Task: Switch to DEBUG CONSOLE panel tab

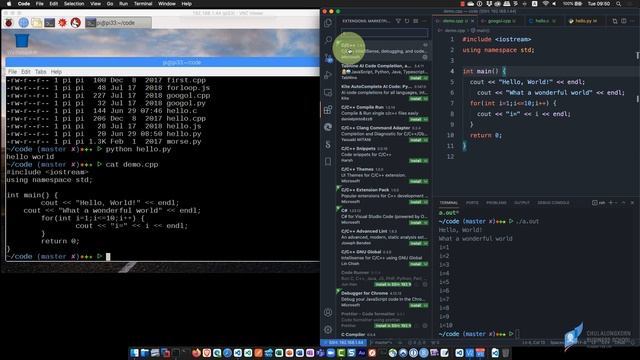Action: [553, 202]
